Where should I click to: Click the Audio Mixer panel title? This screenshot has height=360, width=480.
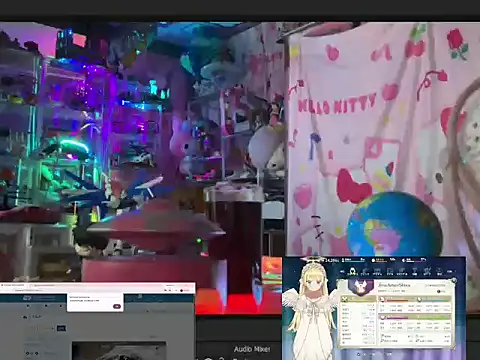252,349
